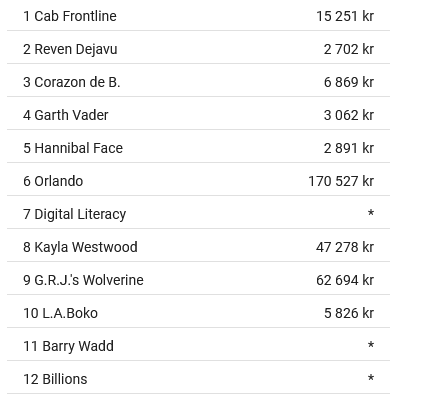
Task: Click the asterisk on the Billions row
Action: tap(371, 378)
